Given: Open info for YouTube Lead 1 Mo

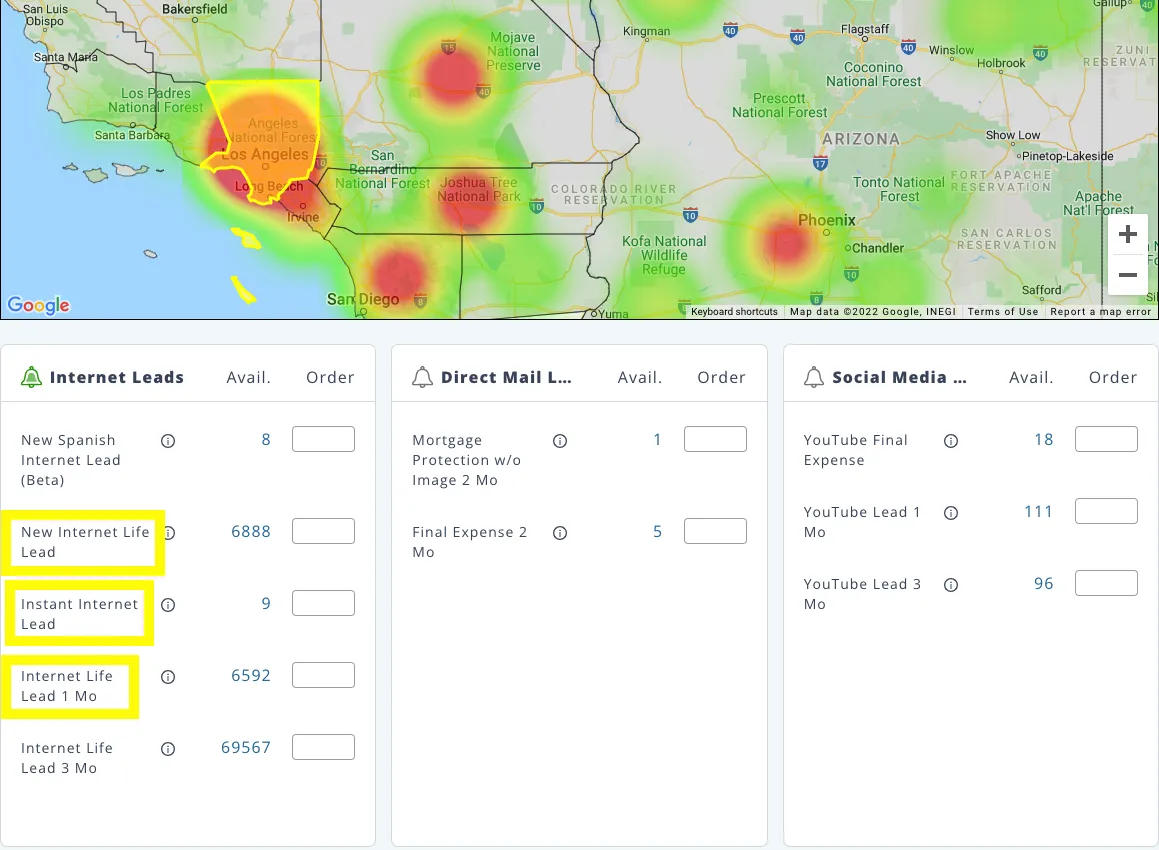Looking at the screenshot, I should (x=951, y=513).
